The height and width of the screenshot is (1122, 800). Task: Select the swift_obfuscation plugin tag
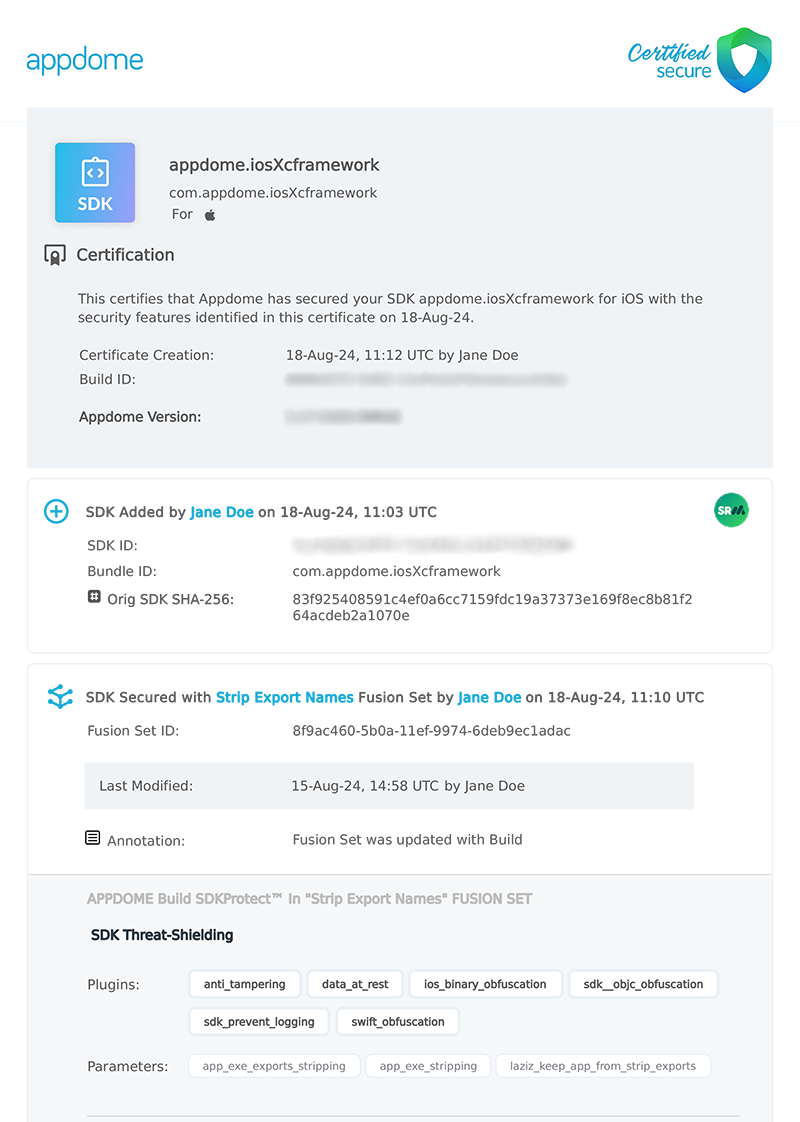coord(398,1021)
